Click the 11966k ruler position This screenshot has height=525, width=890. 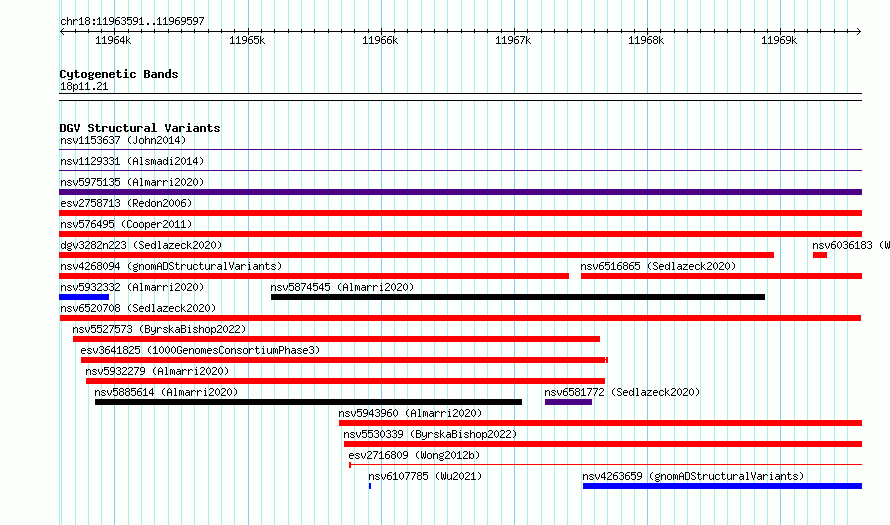point(380,40)
